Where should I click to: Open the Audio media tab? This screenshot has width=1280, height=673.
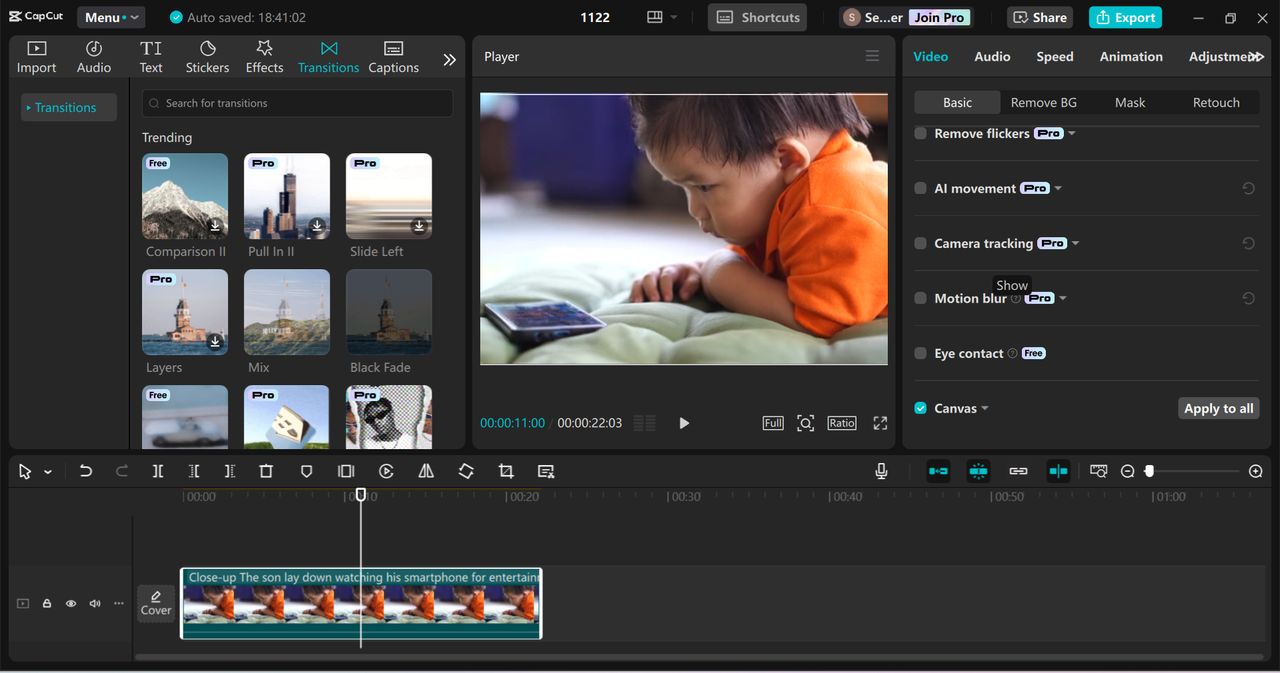tap(94, 57)
